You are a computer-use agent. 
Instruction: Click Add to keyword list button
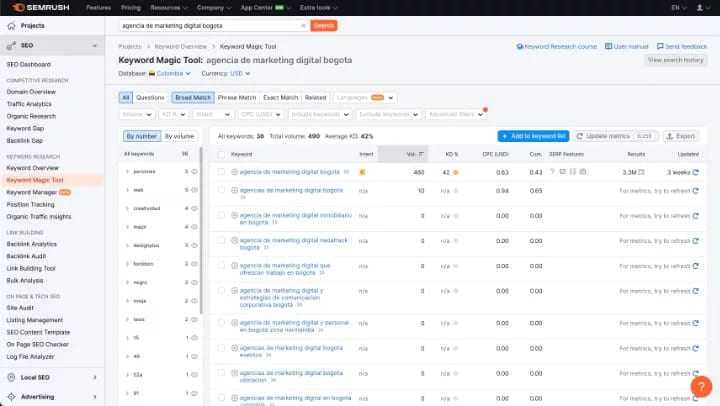(533, 136)
